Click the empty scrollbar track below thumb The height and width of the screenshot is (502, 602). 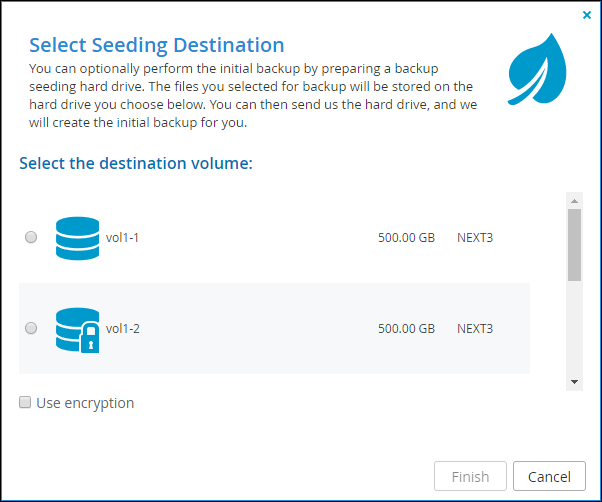click(x=574, y=327)
